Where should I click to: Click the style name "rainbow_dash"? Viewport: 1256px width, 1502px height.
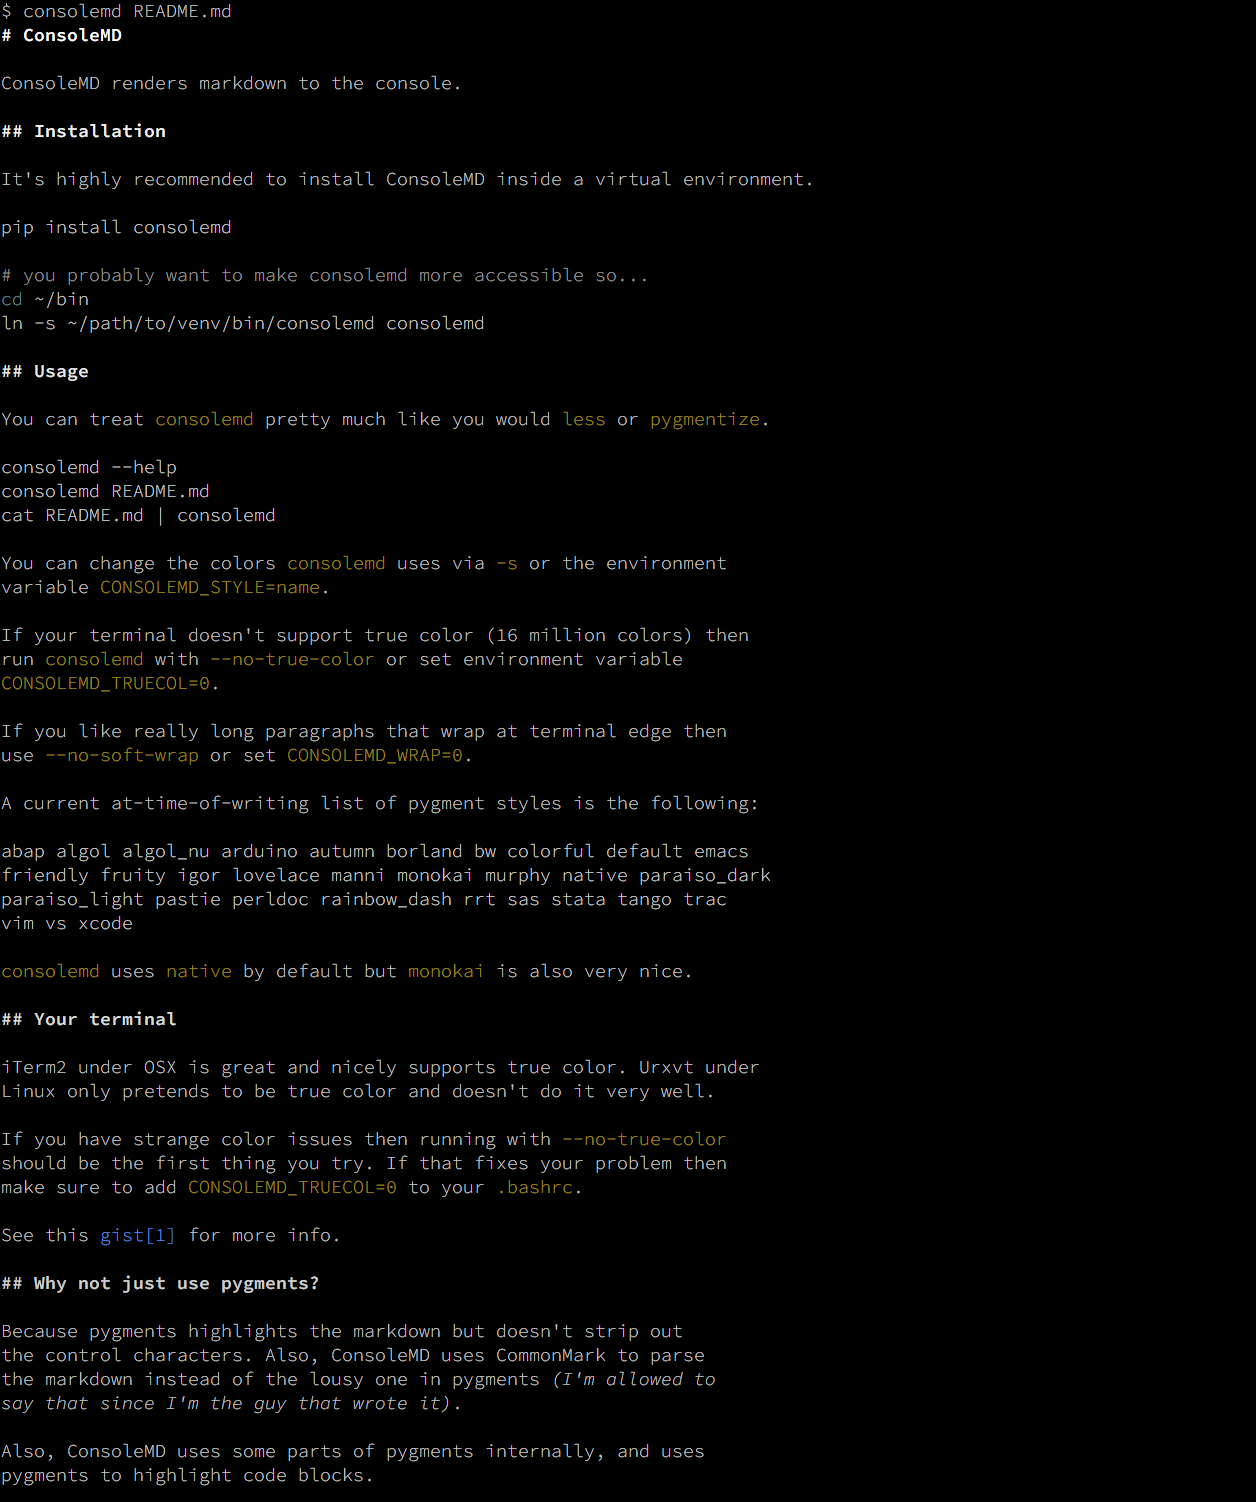[x=386, y=899]
